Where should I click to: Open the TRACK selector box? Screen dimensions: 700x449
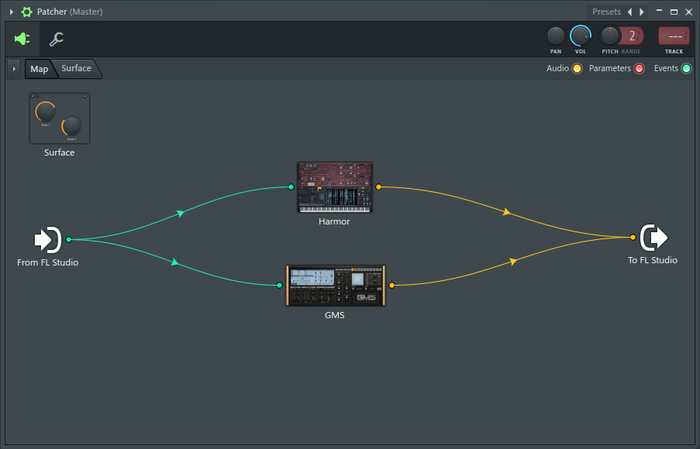pyautogui.click(x=674, y=36)
